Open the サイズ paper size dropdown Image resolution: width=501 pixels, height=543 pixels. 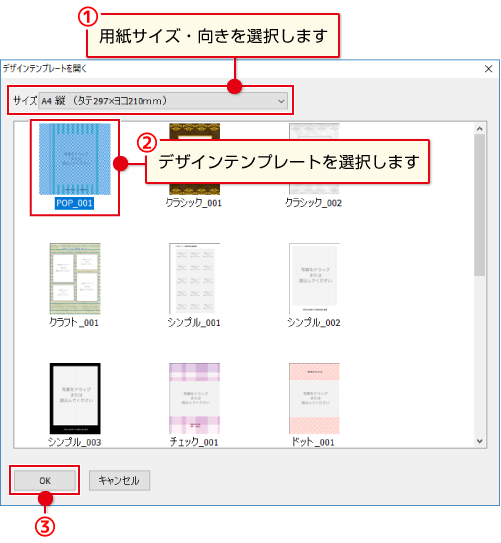coord(163,101)
